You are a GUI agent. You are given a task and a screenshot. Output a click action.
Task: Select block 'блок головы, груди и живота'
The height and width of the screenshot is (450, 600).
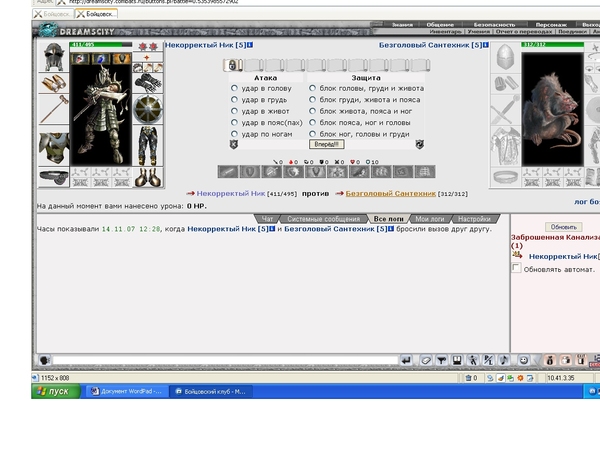[x=313, y=88]
